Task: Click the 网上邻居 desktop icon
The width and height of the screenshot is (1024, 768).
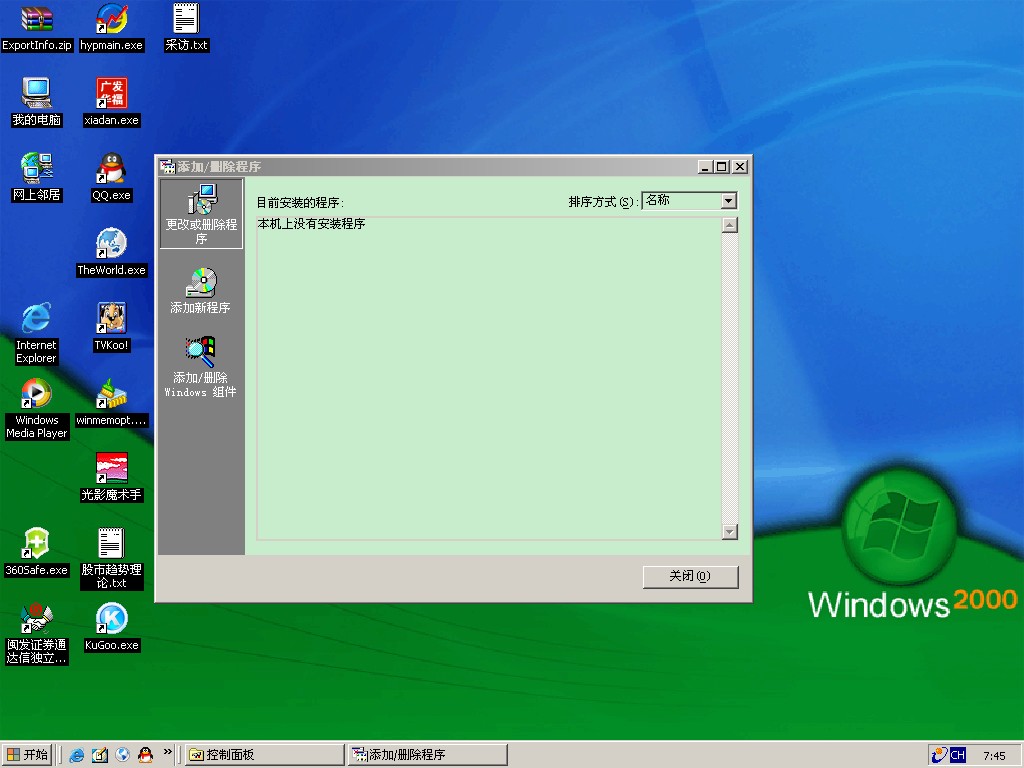Action: (37, 178)
